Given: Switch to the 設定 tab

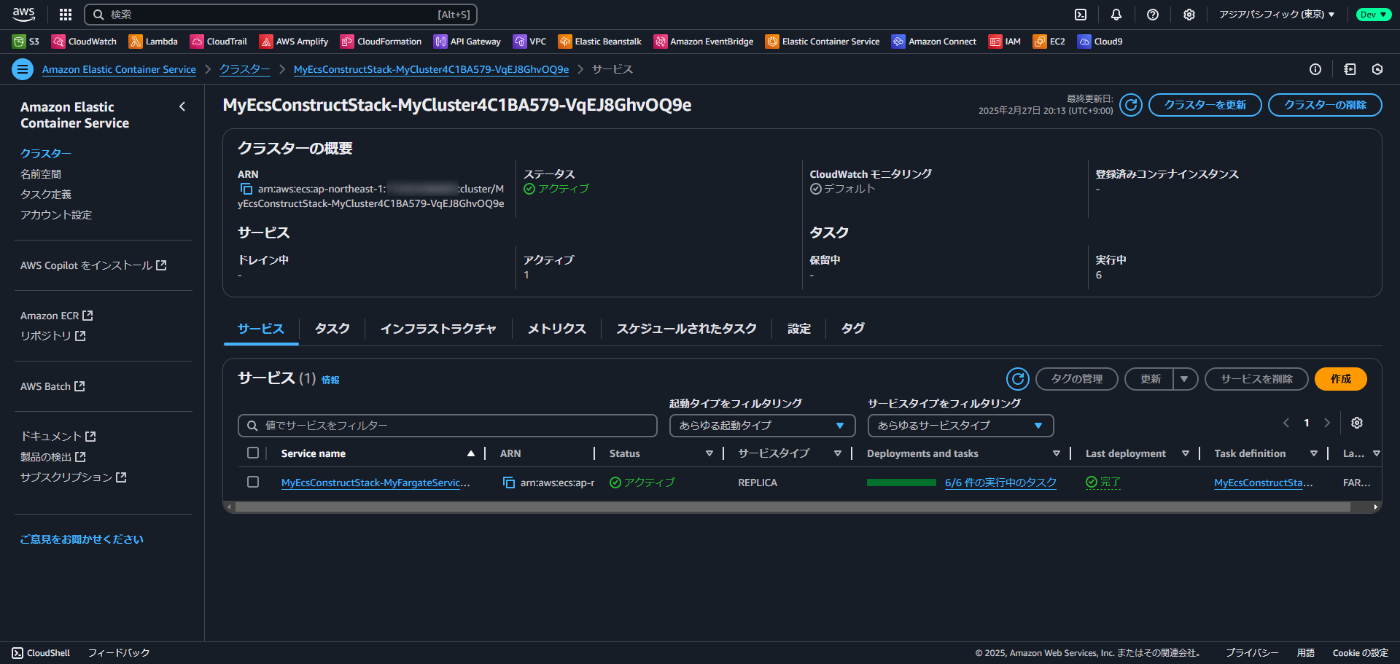Looking at the screenshot, I should tap(799, 328).
